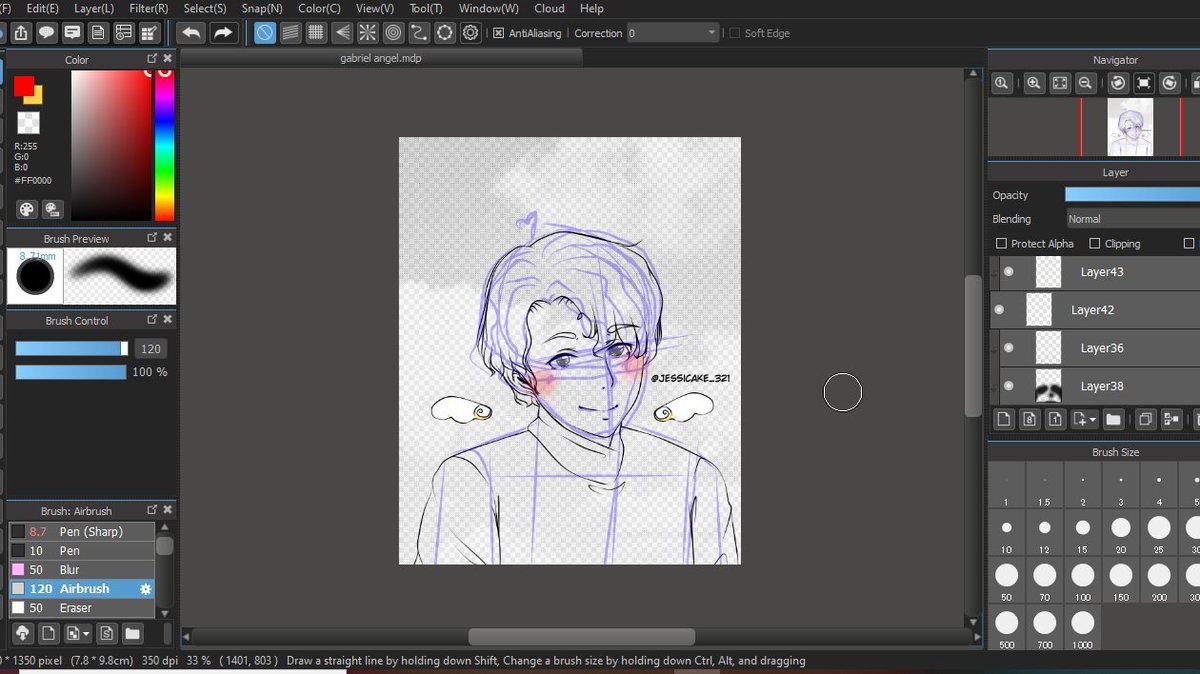Open the Snap(N) menu
This screenshot has height=674, width=1200.
pos(262,8)
